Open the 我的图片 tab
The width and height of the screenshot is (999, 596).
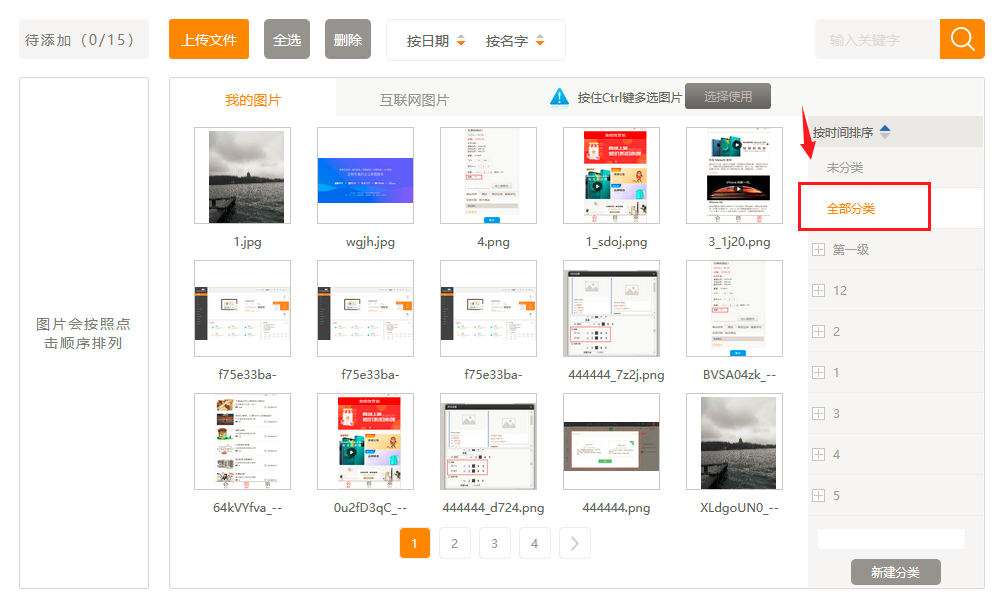pyautogui.click(x=252, y=100)
